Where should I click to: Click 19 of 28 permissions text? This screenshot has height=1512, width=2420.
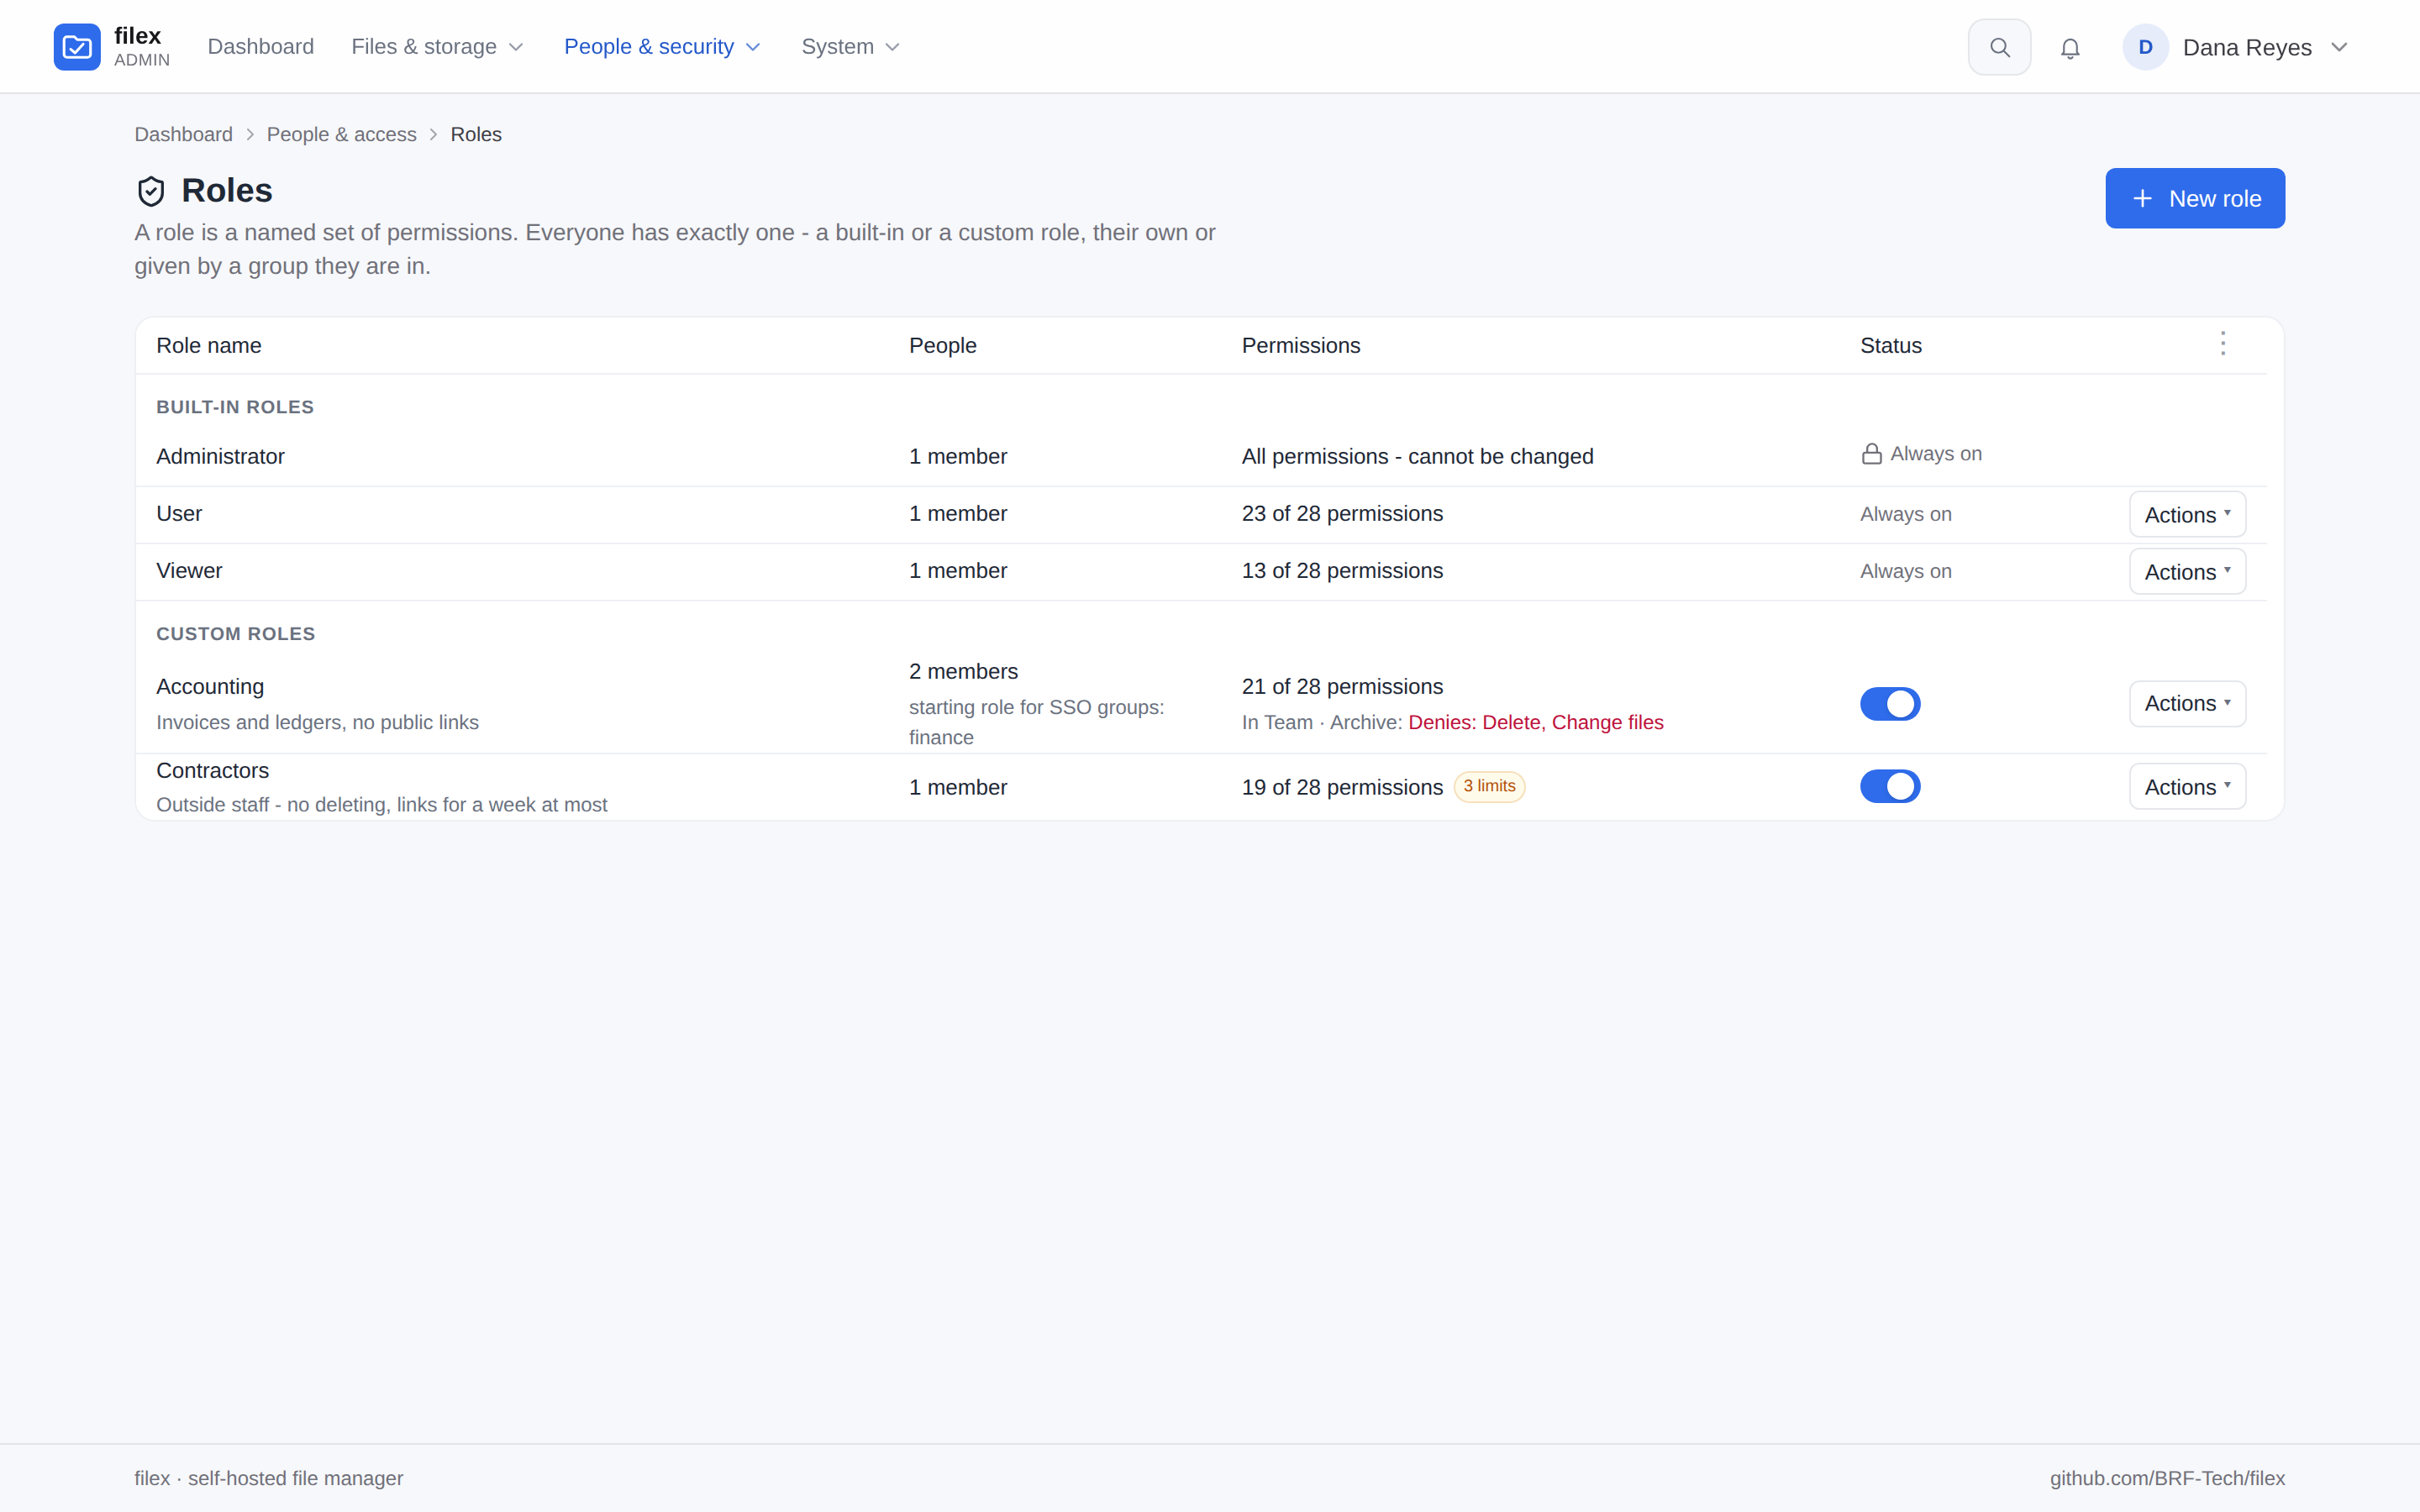pos(1342,787)
